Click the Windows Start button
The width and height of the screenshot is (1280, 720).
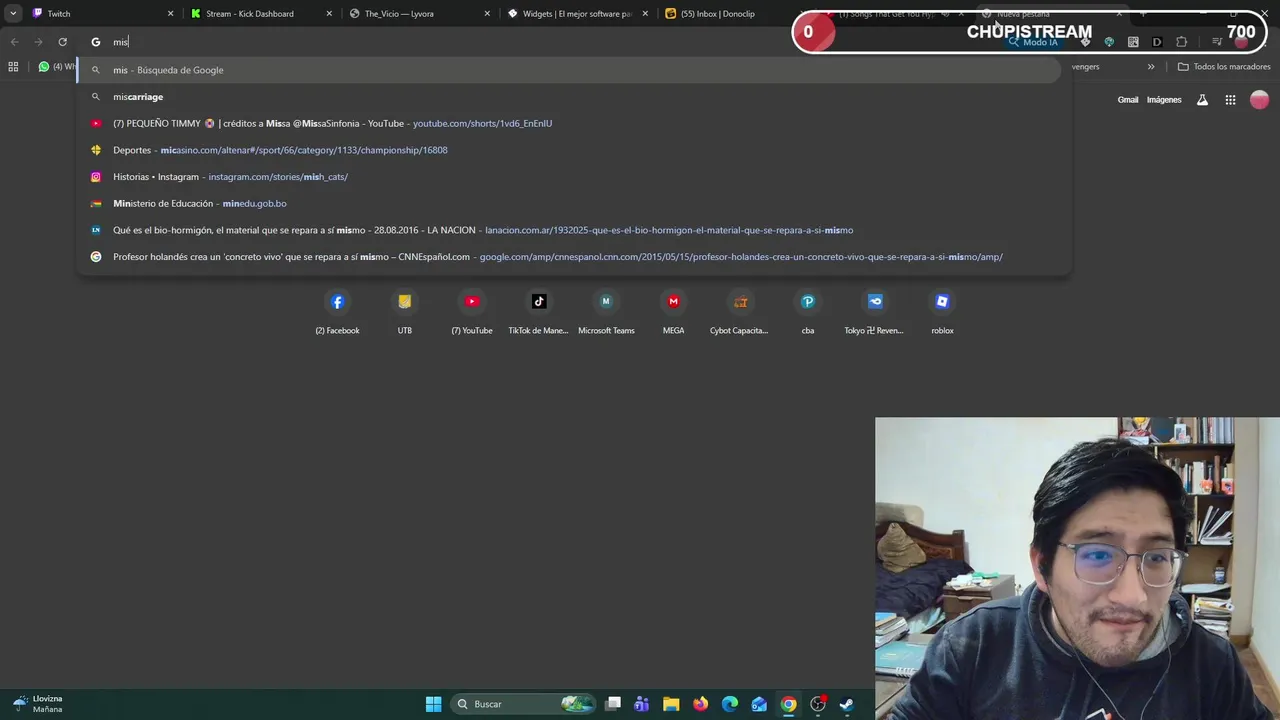(x=433, y=704)
